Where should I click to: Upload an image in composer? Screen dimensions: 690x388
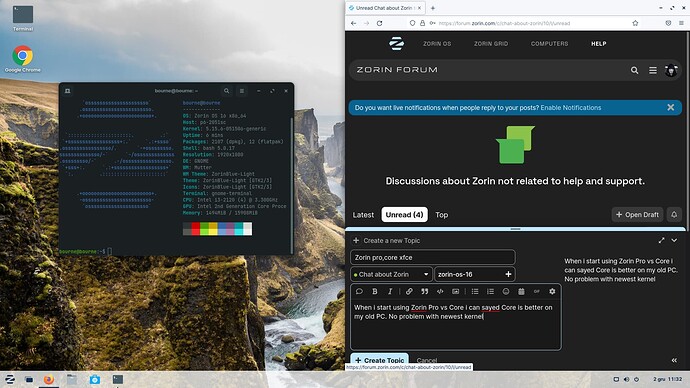[455, 291]
